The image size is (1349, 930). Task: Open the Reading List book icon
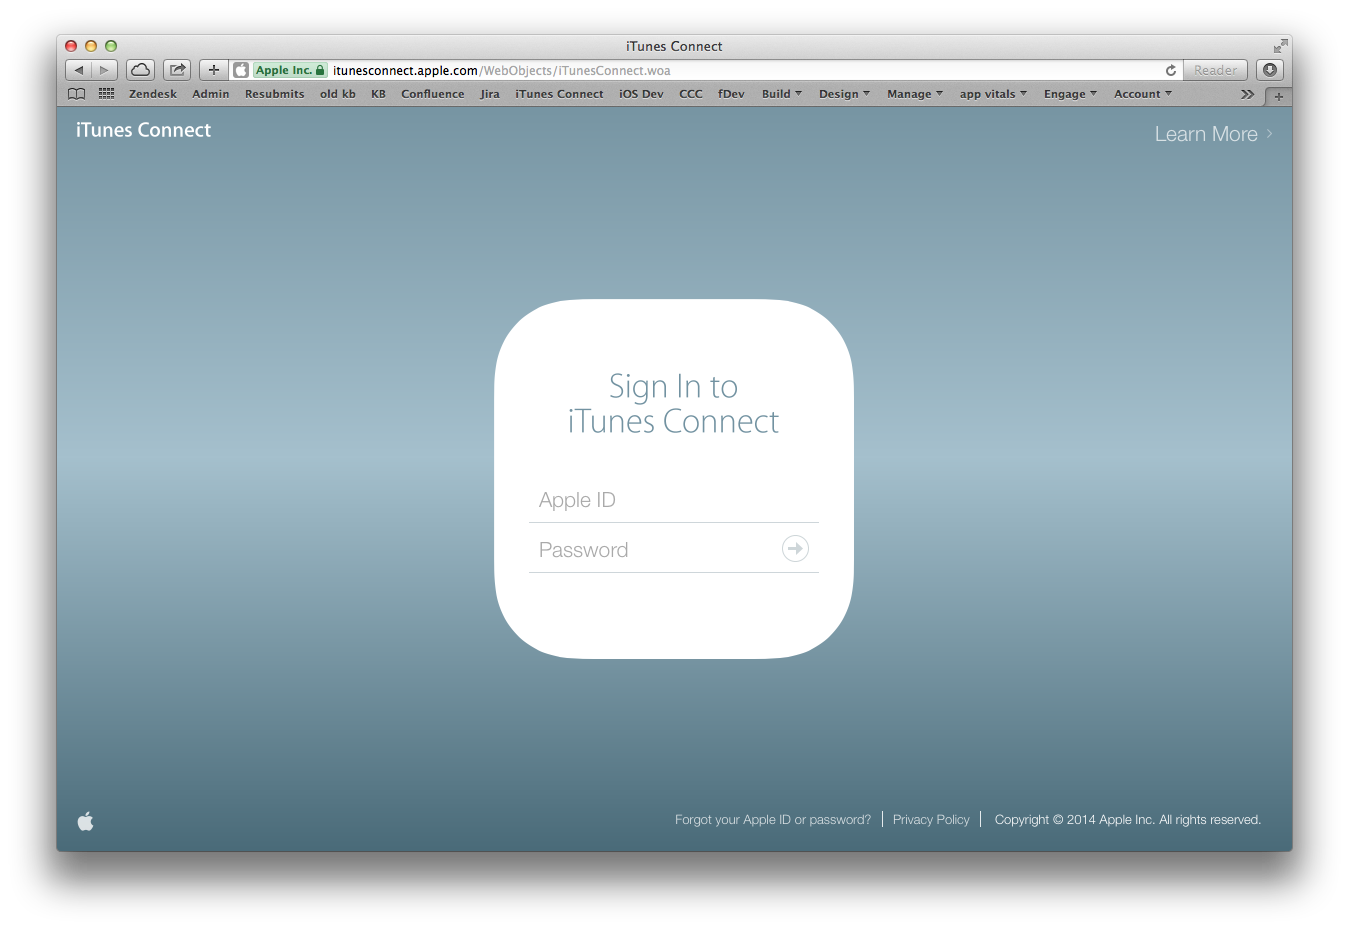pos(76,94)
